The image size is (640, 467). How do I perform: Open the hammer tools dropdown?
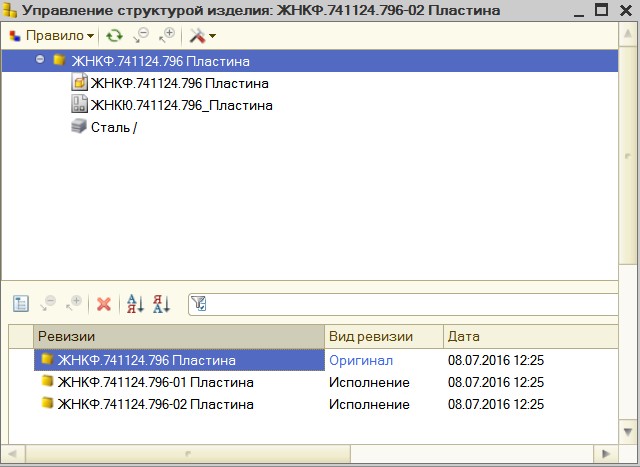203,35
